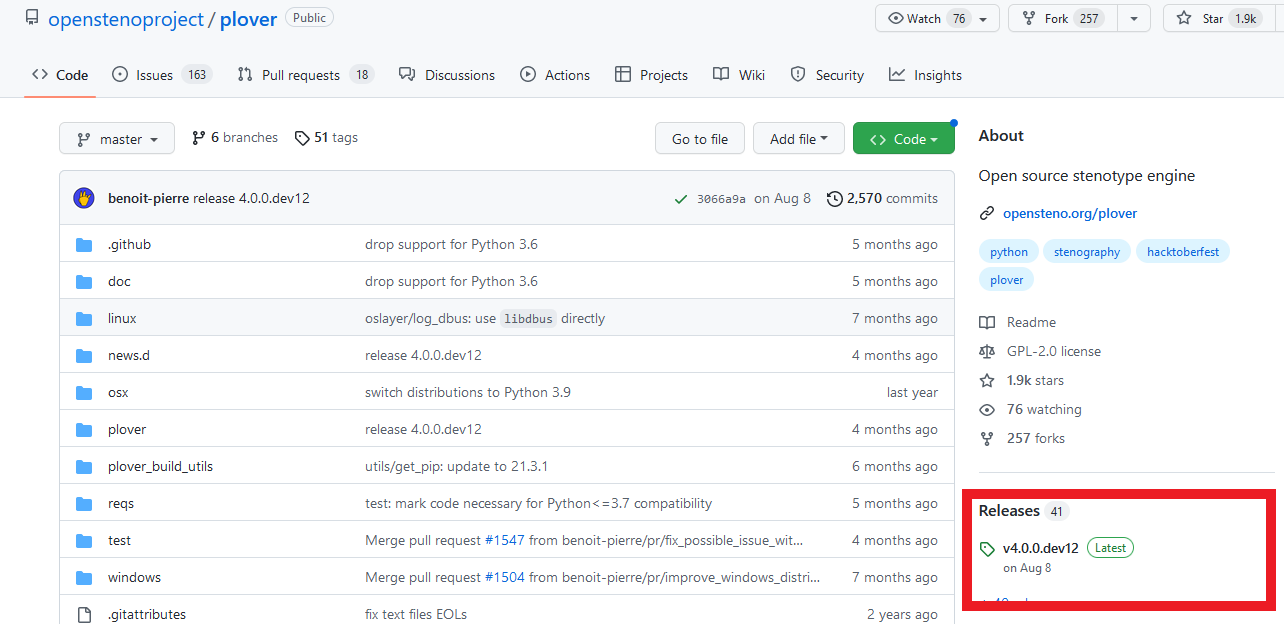The height and width of the screenshot is (624, 1284).
Task: Open the Wiki tab
Action: point(739,75)
